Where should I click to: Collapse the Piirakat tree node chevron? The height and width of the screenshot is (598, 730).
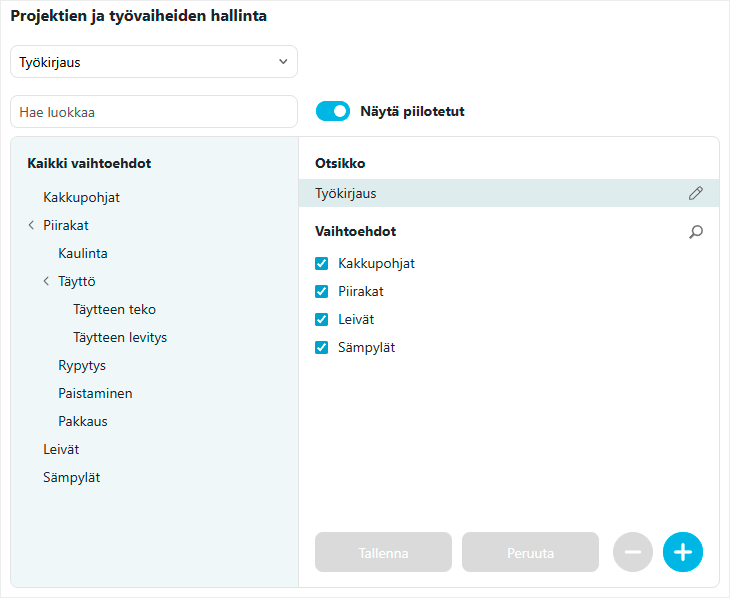click(x=31, y=225)
